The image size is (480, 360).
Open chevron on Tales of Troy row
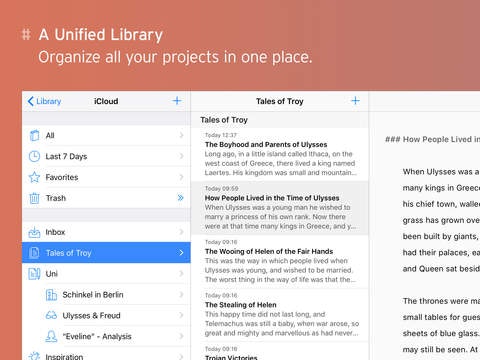pyautogui.click(x=181, y=253)
